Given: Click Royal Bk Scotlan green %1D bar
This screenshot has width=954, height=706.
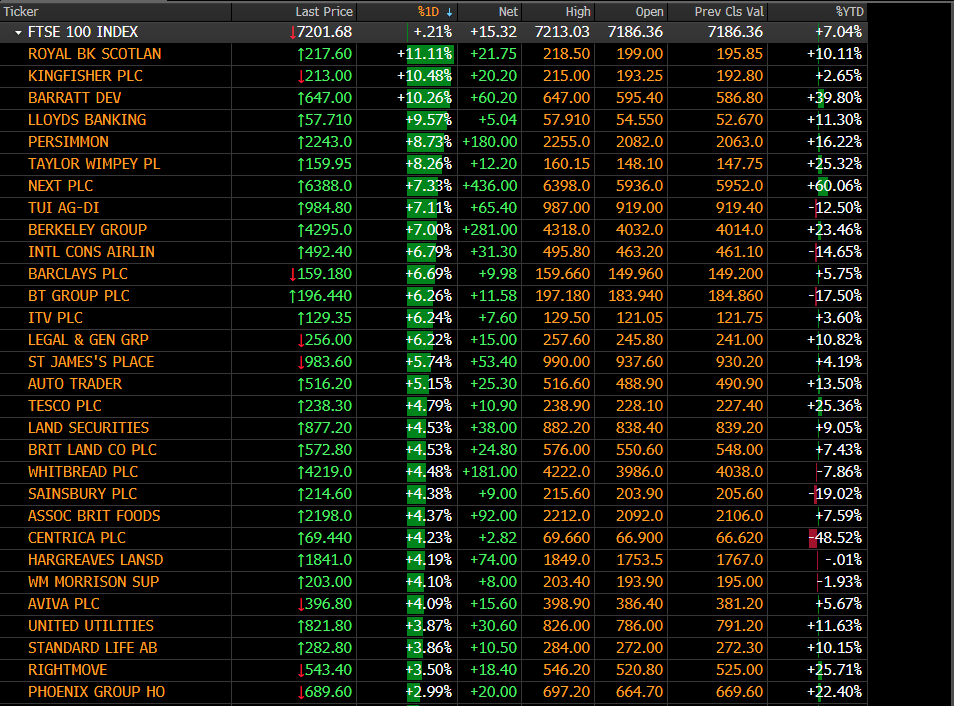Looking at the screenshot, I should tap(430, 54).
